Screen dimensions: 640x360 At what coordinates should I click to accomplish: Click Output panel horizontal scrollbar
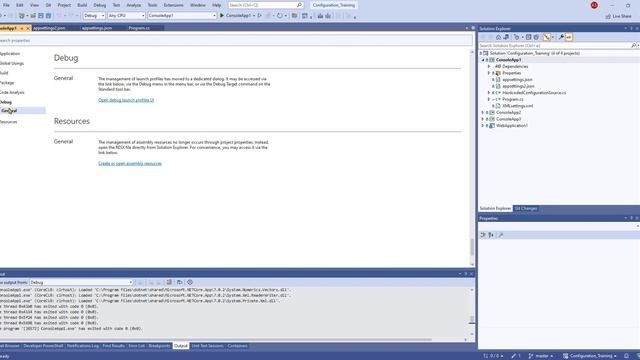[x=216, y=340]
